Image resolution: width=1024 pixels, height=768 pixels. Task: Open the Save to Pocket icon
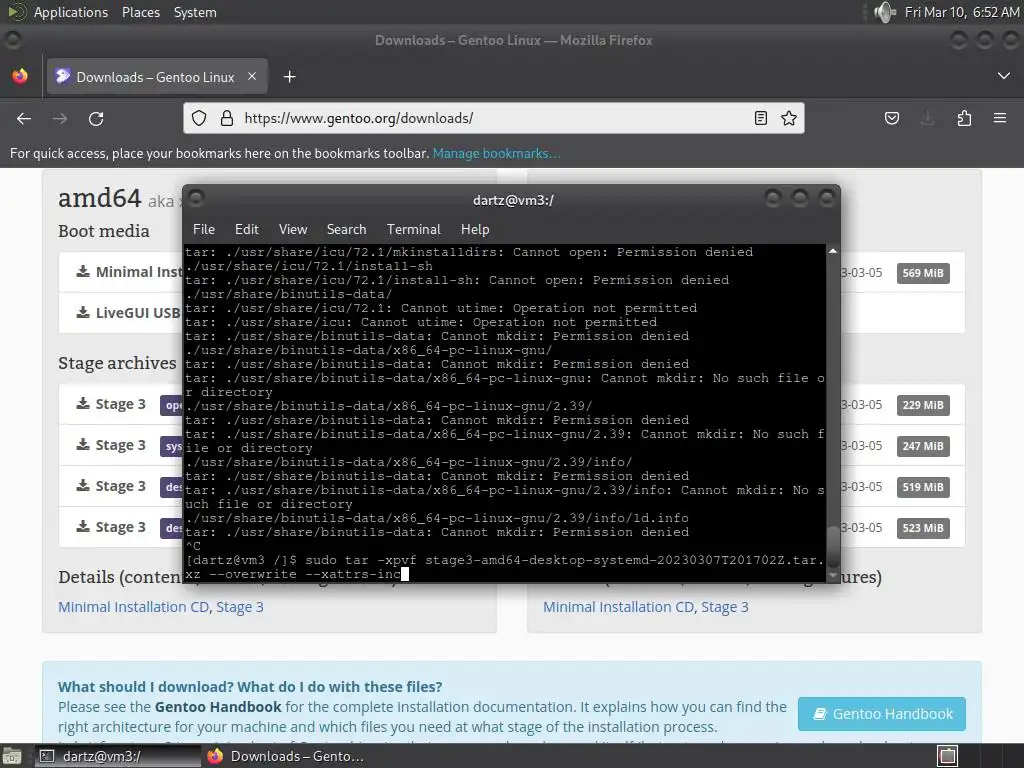click(891, 118)
